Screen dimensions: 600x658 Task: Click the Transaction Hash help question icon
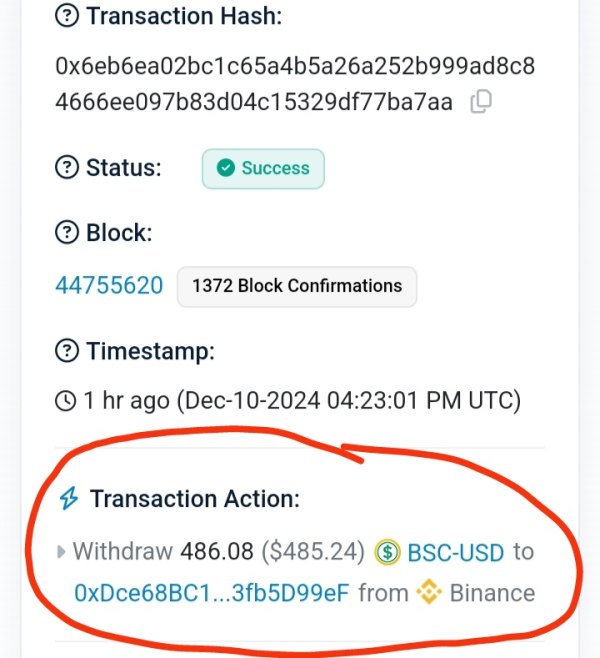pyautogui.click(x=67, y=16)
